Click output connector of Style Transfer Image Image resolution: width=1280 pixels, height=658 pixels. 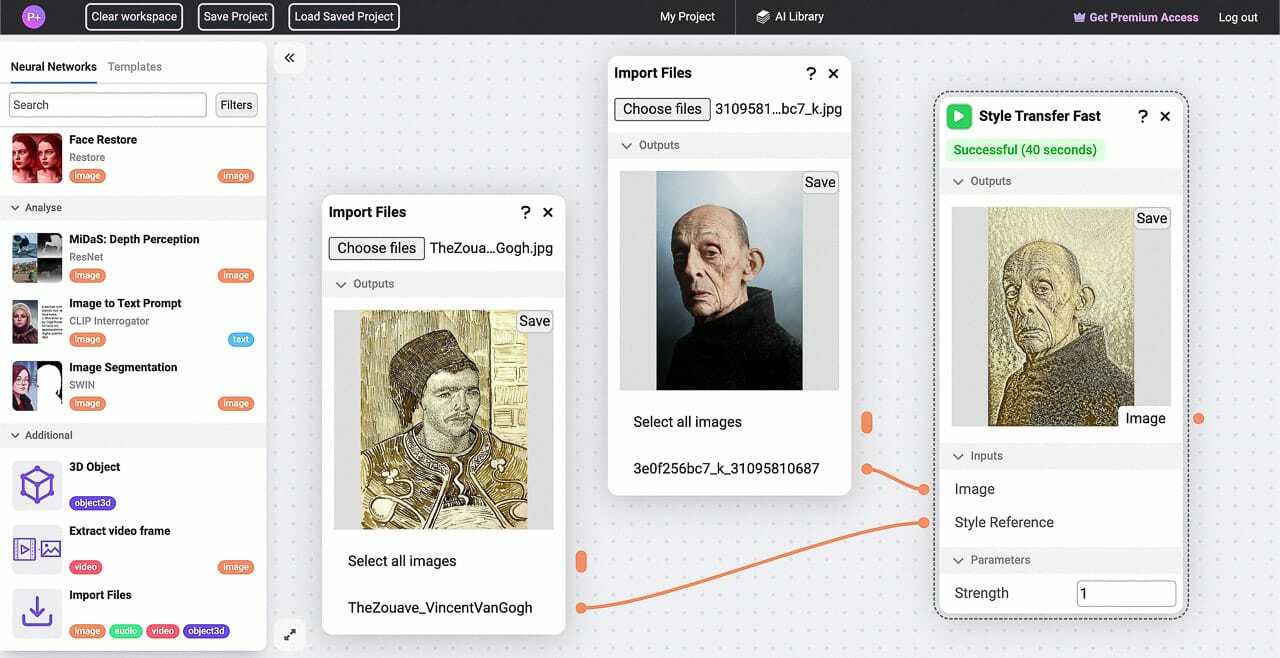[1198, 419]
